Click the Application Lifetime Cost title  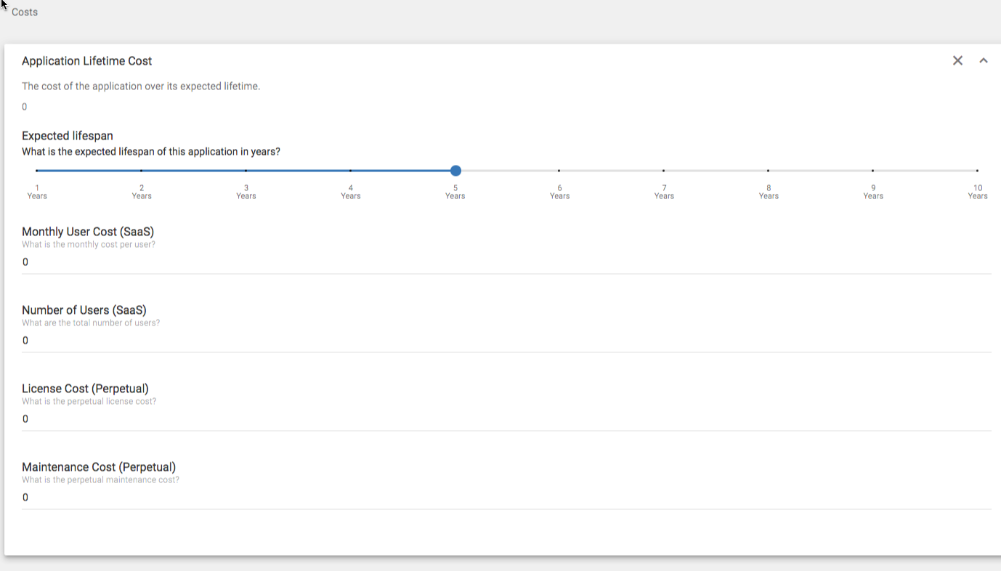[x=87, y=61]
